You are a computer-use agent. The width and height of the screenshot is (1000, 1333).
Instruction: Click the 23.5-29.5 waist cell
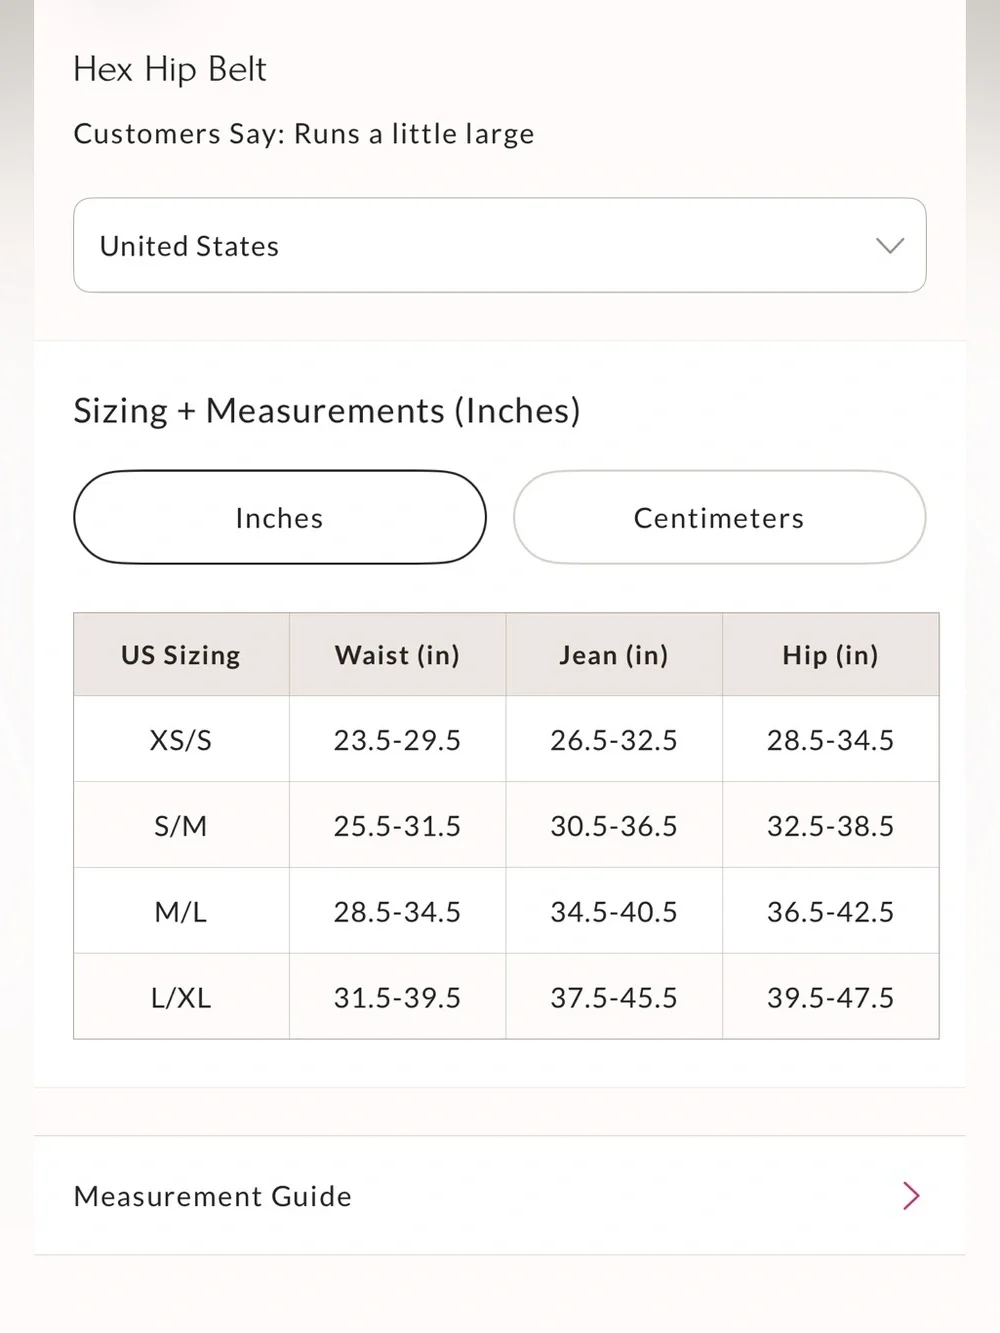point(398,740)
